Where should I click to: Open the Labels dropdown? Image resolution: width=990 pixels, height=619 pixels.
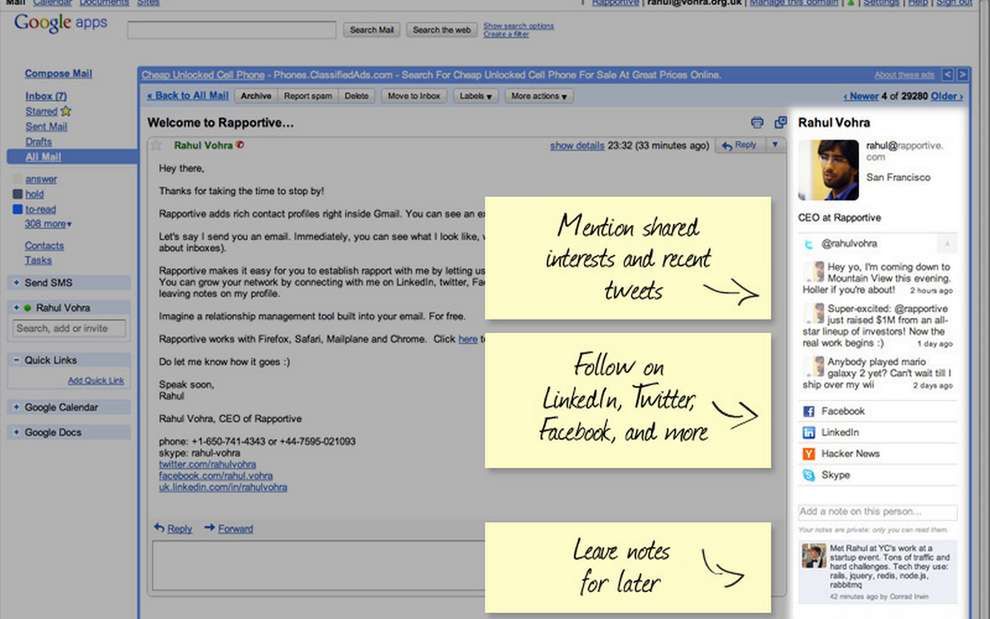click(475, 96)
